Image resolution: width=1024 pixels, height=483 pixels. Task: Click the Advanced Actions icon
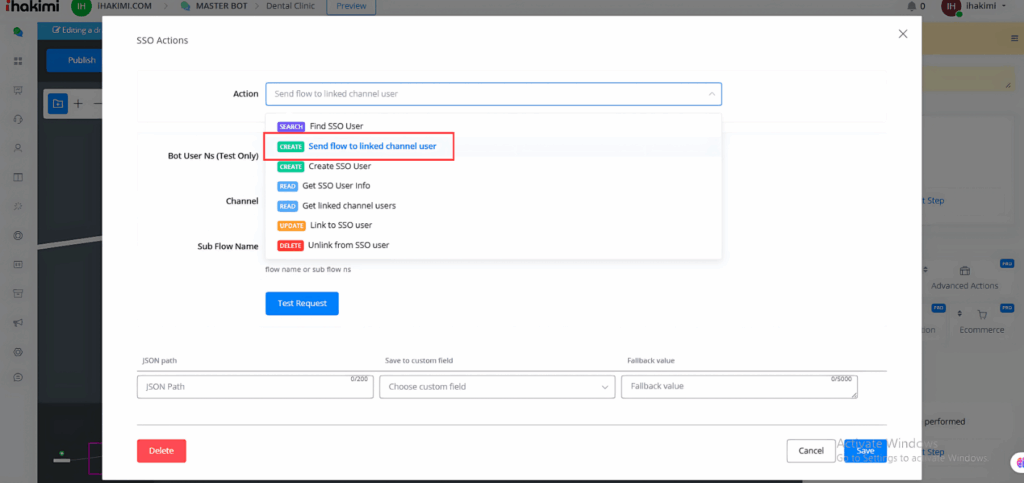point(964,271)
